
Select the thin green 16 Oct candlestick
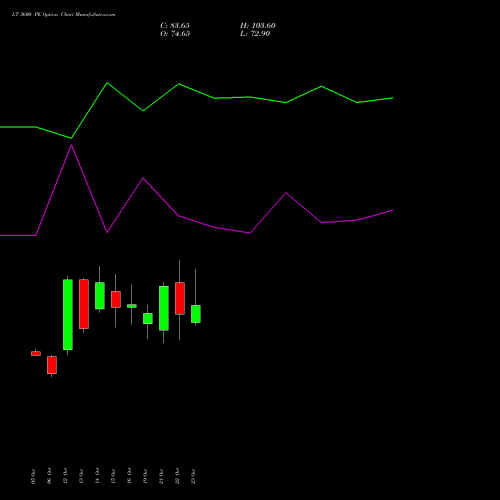click(x=132, y=306)
